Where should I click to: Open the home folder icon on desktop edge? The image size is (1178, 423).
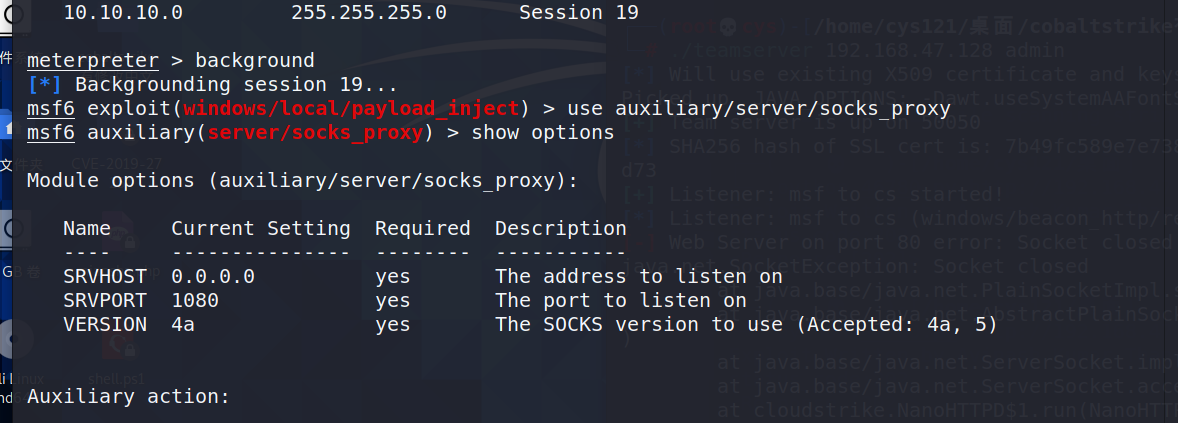coord(7,128)
